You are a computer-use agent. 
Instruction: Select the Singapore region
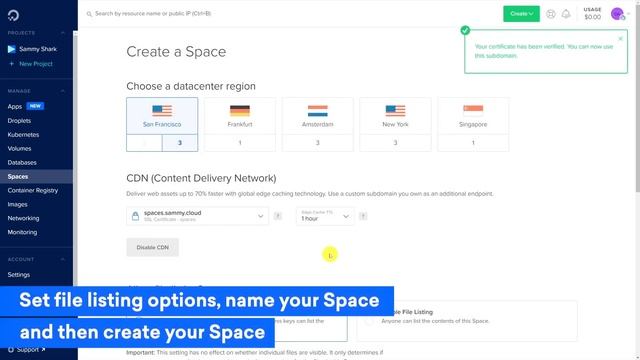coord(473,116)
